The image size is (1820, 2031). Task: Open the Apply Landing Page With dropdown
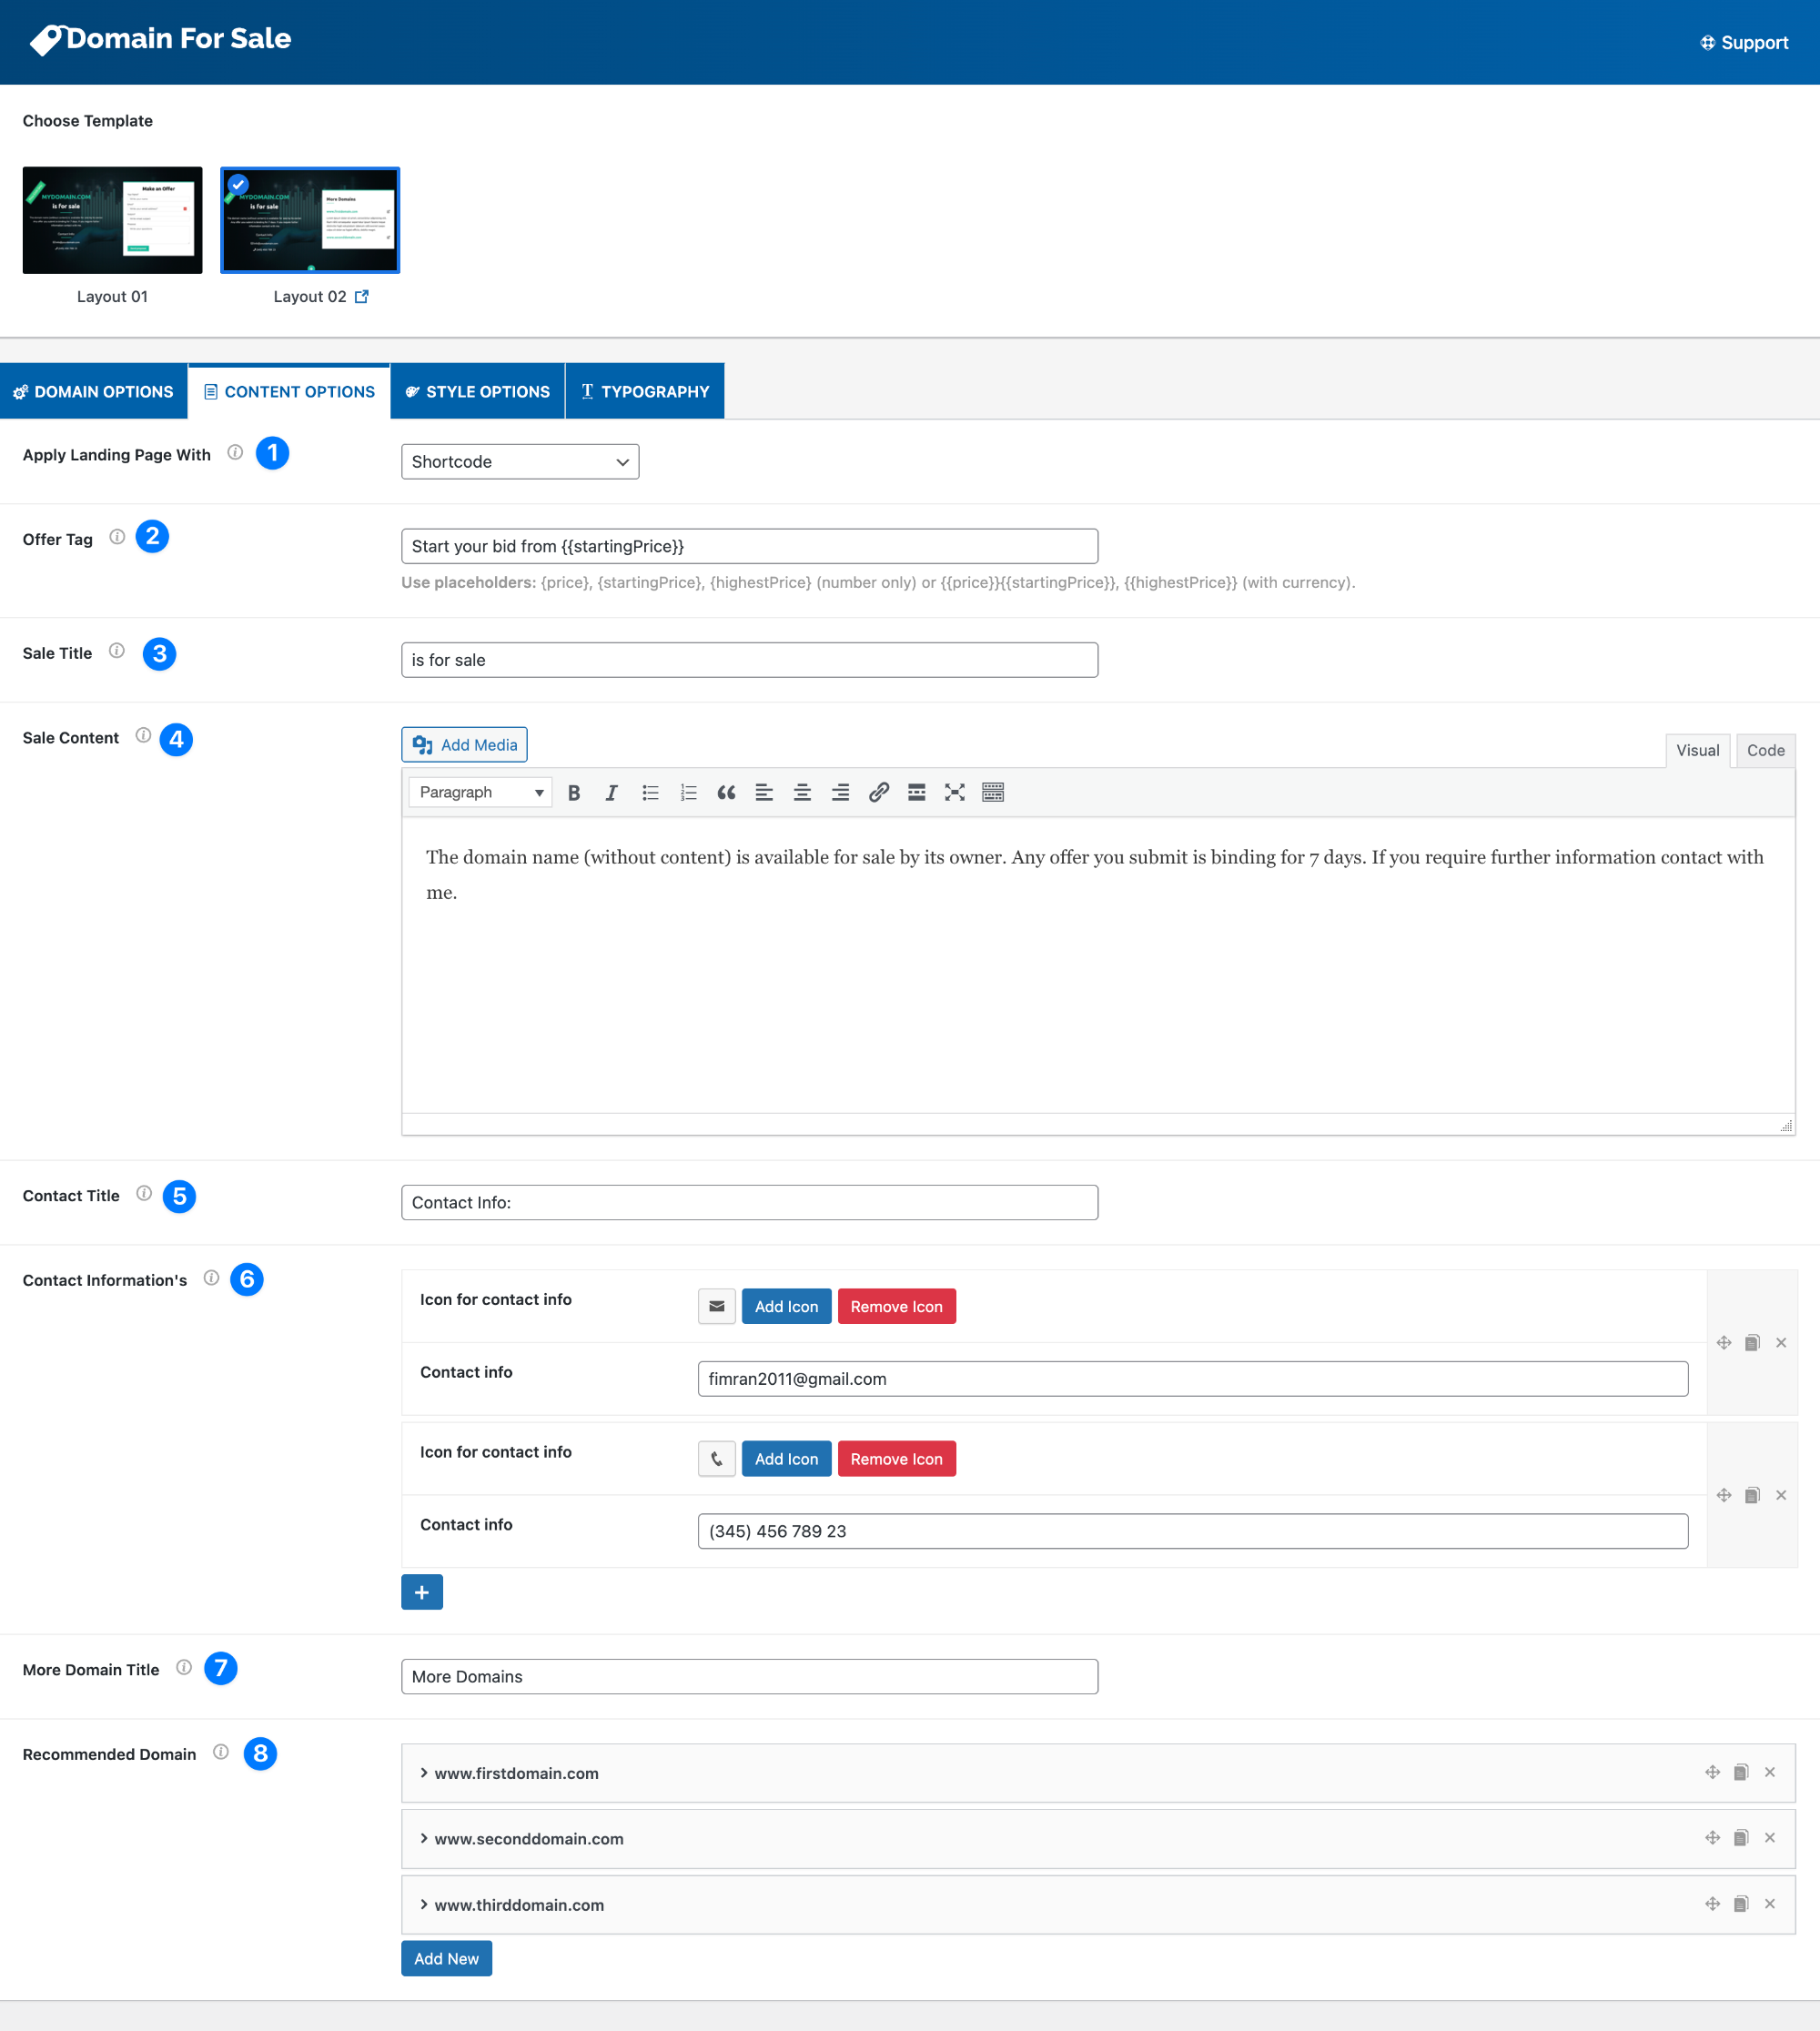(x=519, y=461)
